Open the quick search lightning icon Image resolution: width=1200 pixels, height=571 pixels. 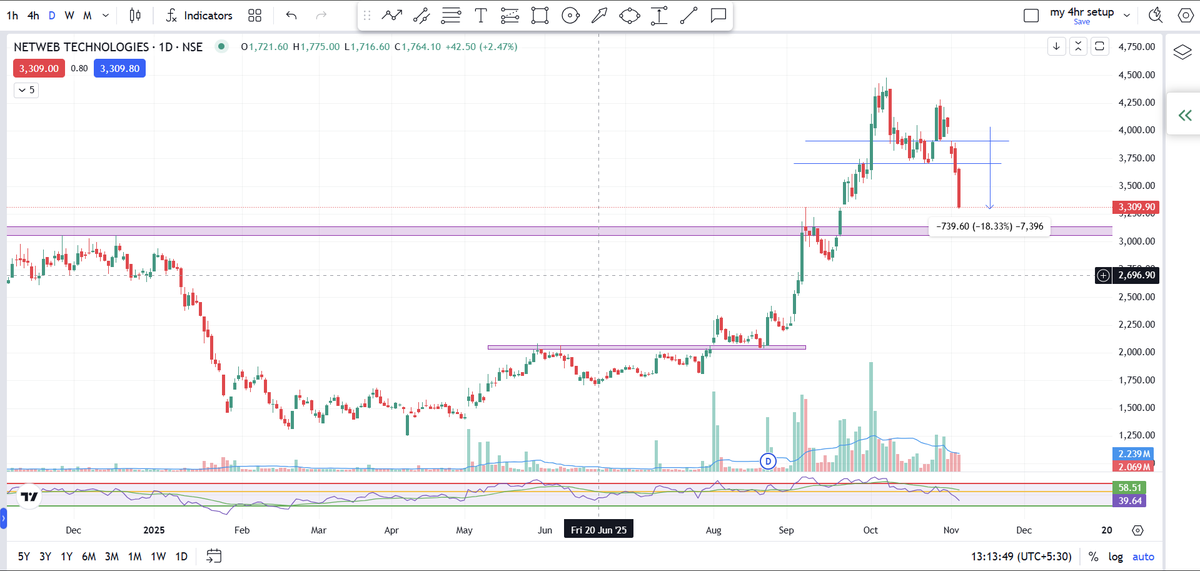[x=1156, y=16]
